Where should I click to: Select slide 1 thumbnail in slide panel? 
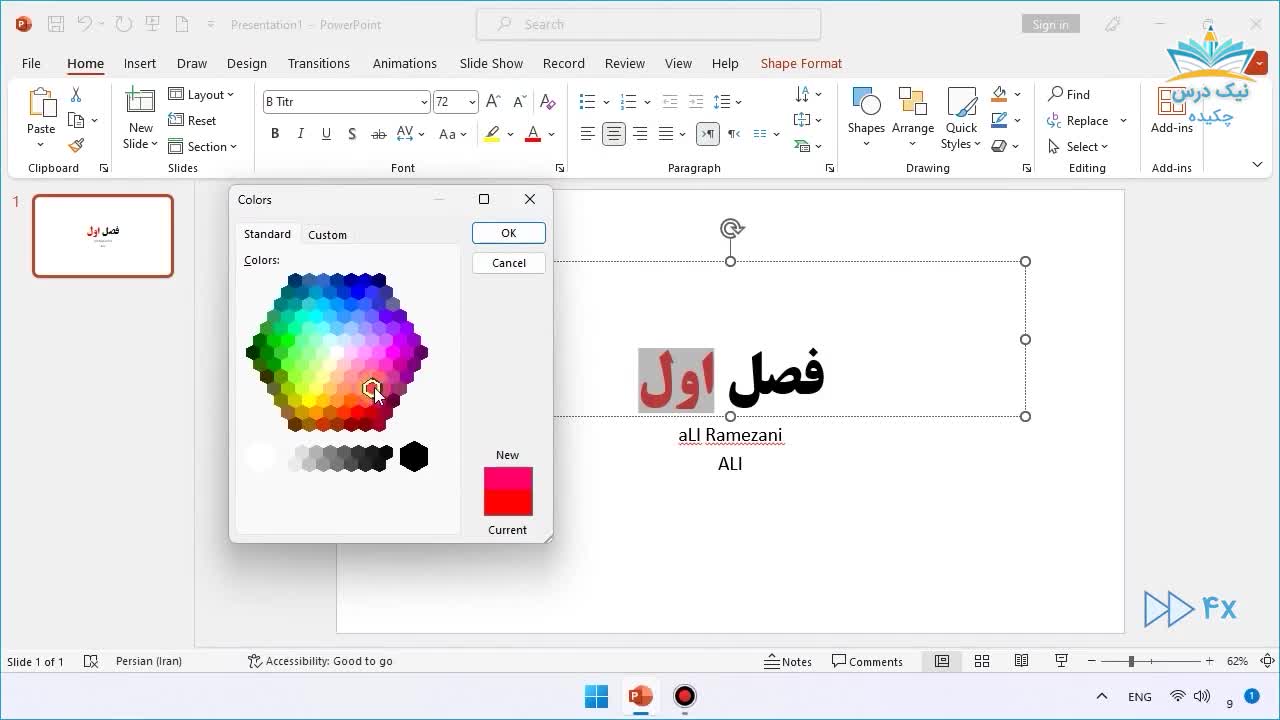102,236
